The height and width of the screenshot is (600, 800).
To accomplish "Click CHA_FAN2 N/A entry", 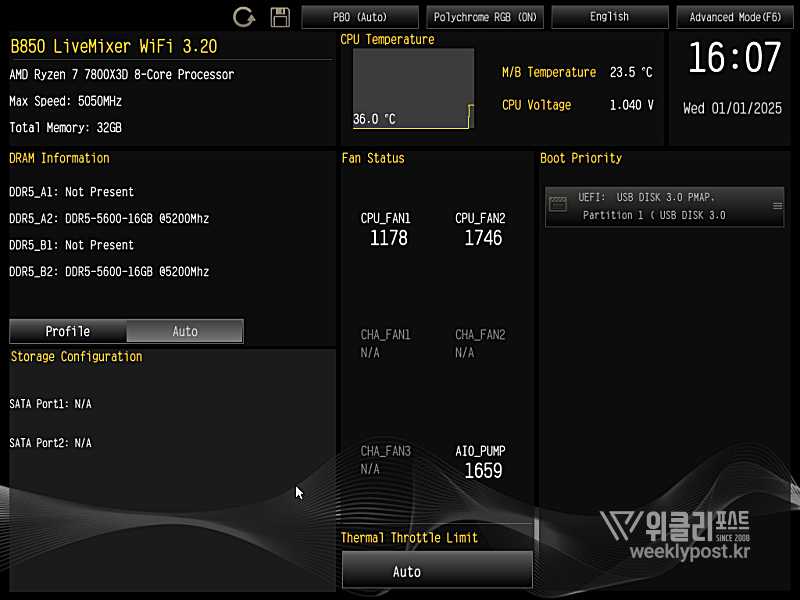I will pyautogui.click(x=480, y=343).
